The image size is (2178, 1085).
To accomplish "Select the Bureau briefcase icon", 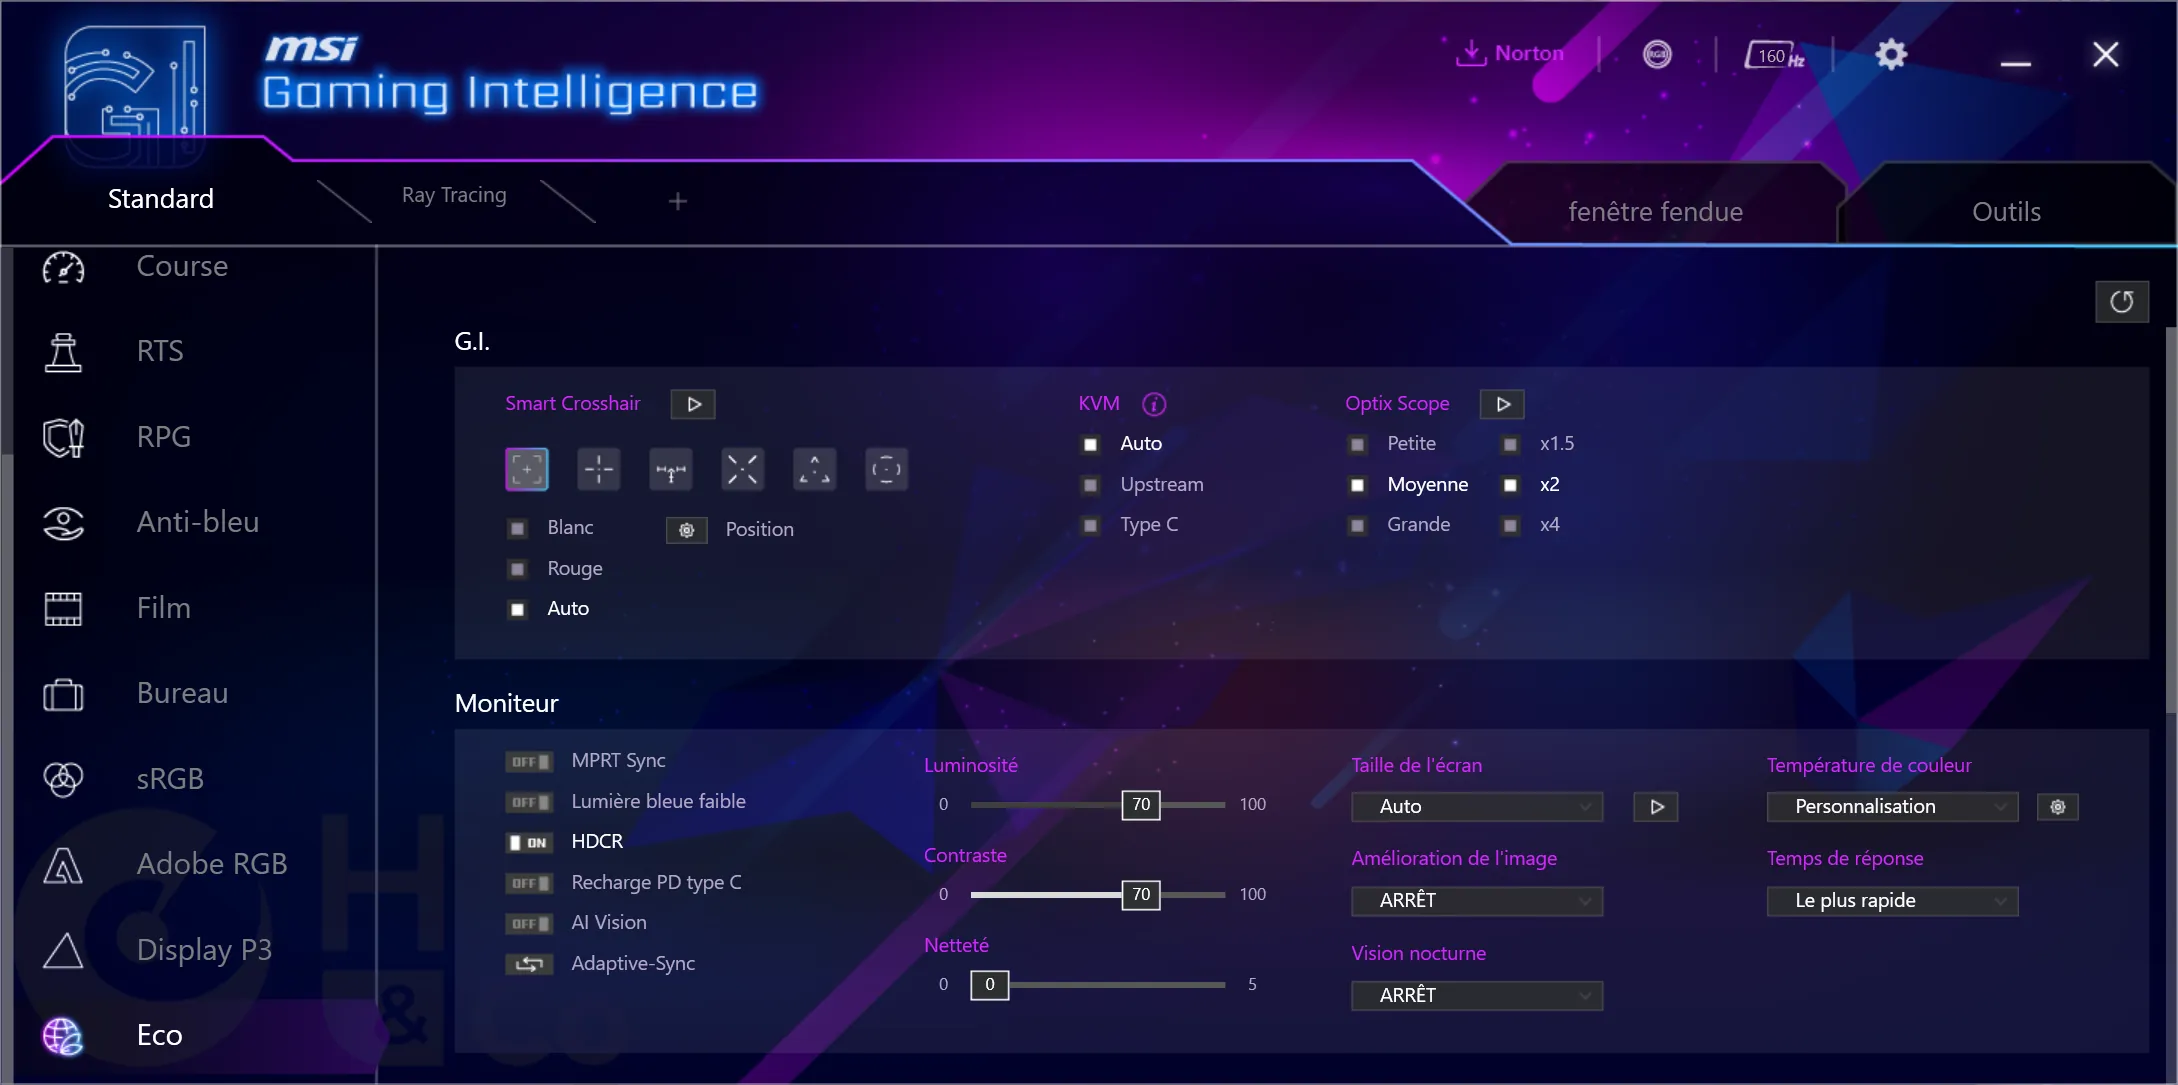I will point(63,694).
